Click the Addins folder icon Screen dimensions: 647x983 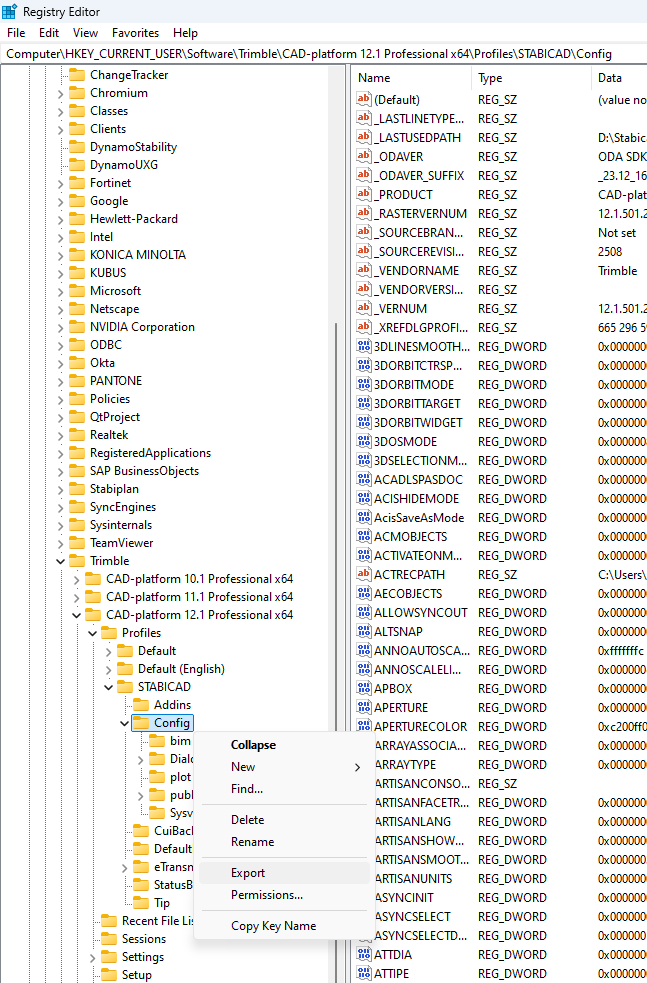[141, 705]
